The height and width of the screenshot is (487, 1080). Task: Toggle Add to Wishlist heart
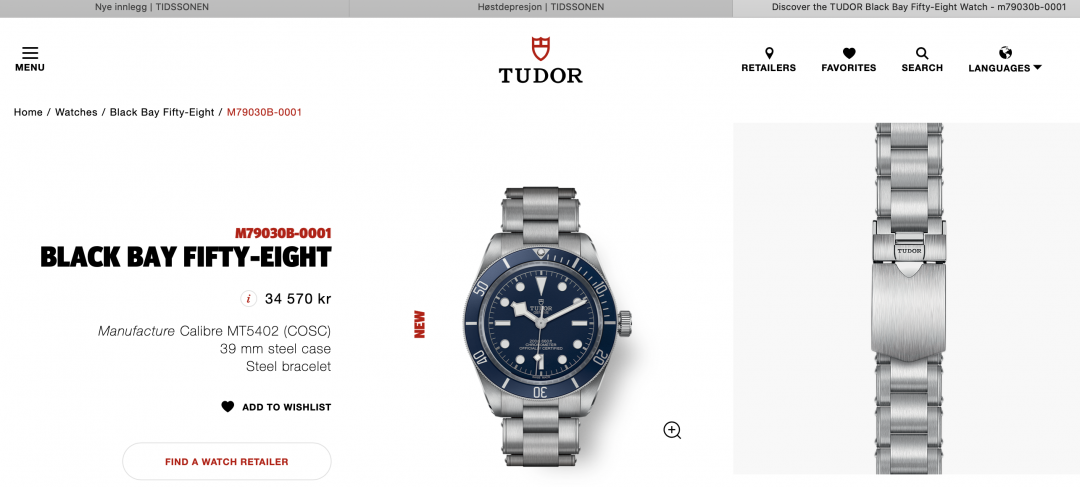pos(227,407)
